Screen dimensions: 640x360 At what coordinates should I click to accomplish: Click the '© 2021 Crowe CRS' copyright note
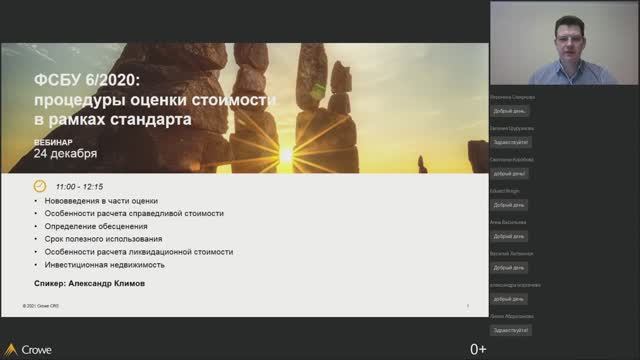[x=41, y=306]
